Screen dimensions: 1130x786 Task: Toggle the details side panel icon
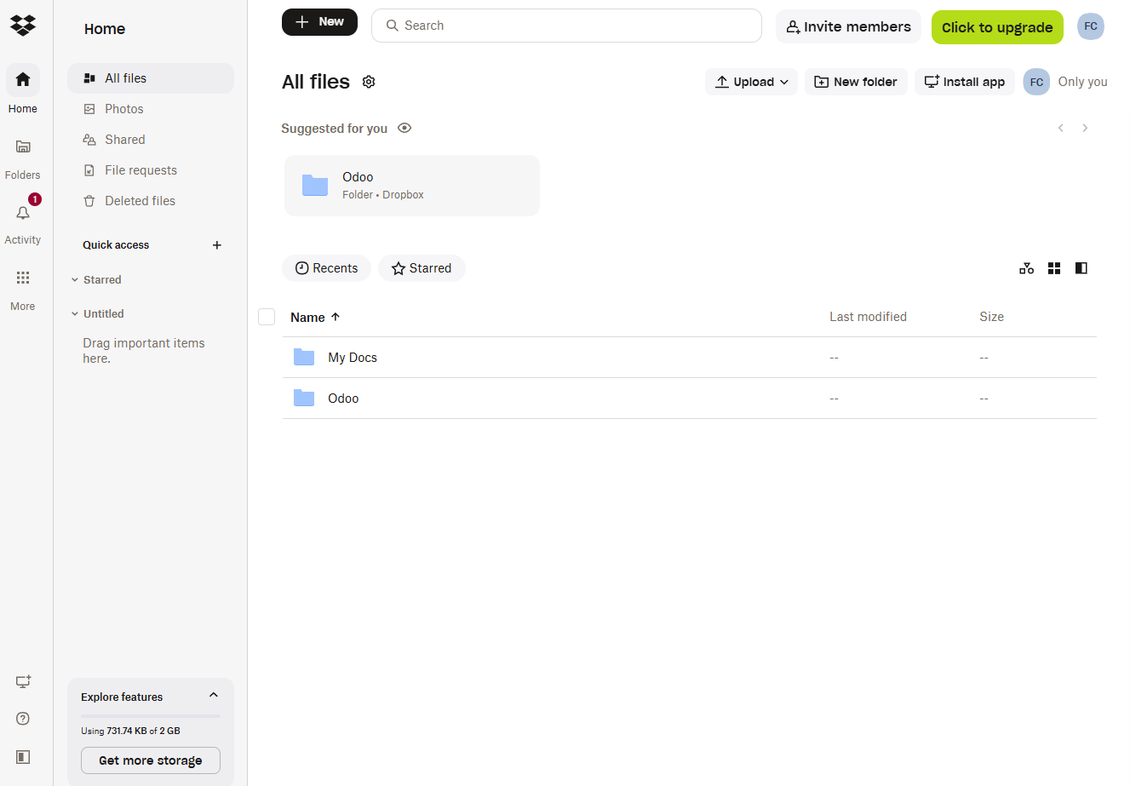[x=1081, y=268]
